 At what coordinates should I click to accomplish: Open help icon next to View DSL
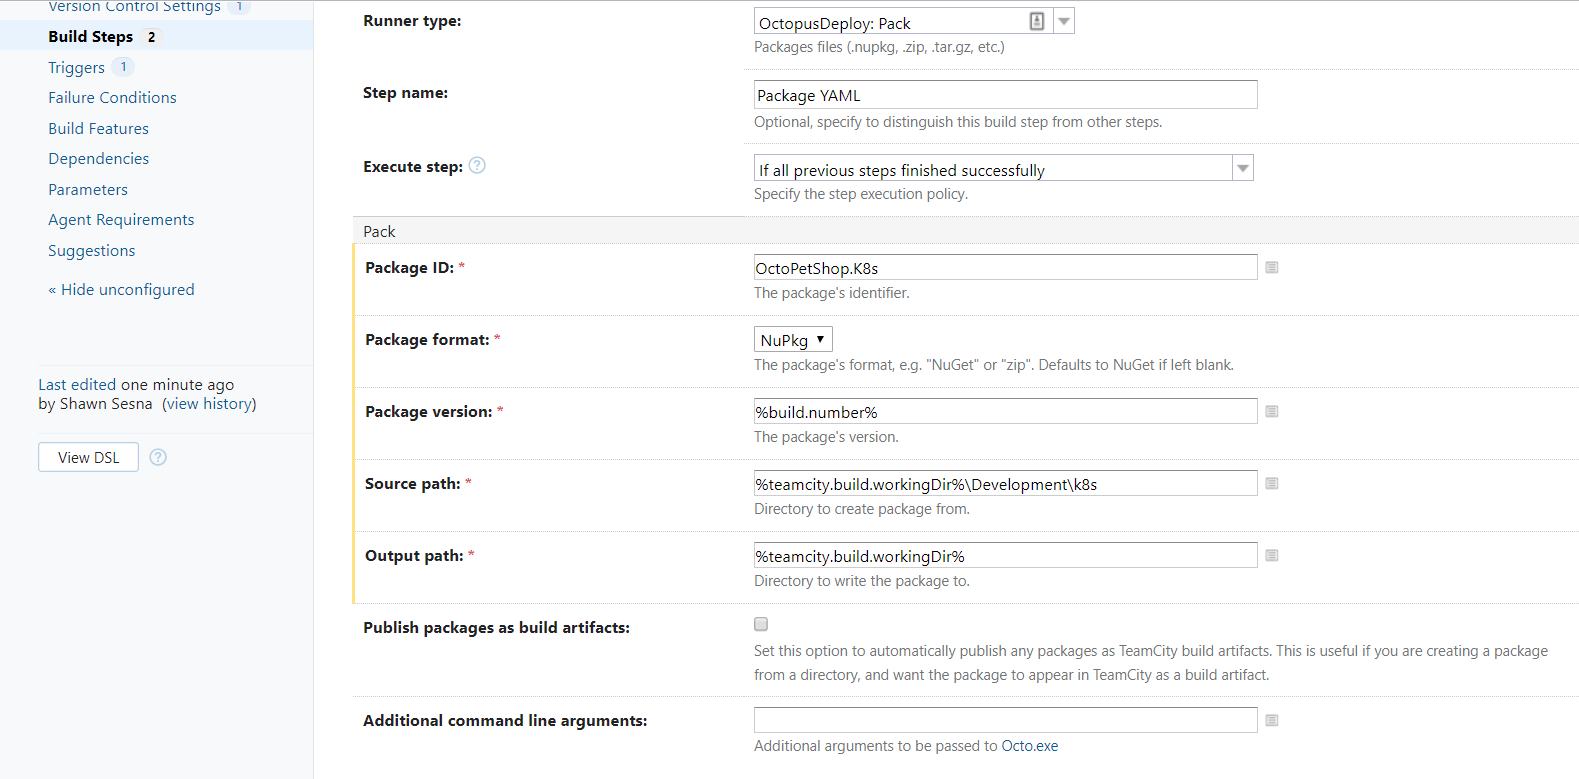158,457
